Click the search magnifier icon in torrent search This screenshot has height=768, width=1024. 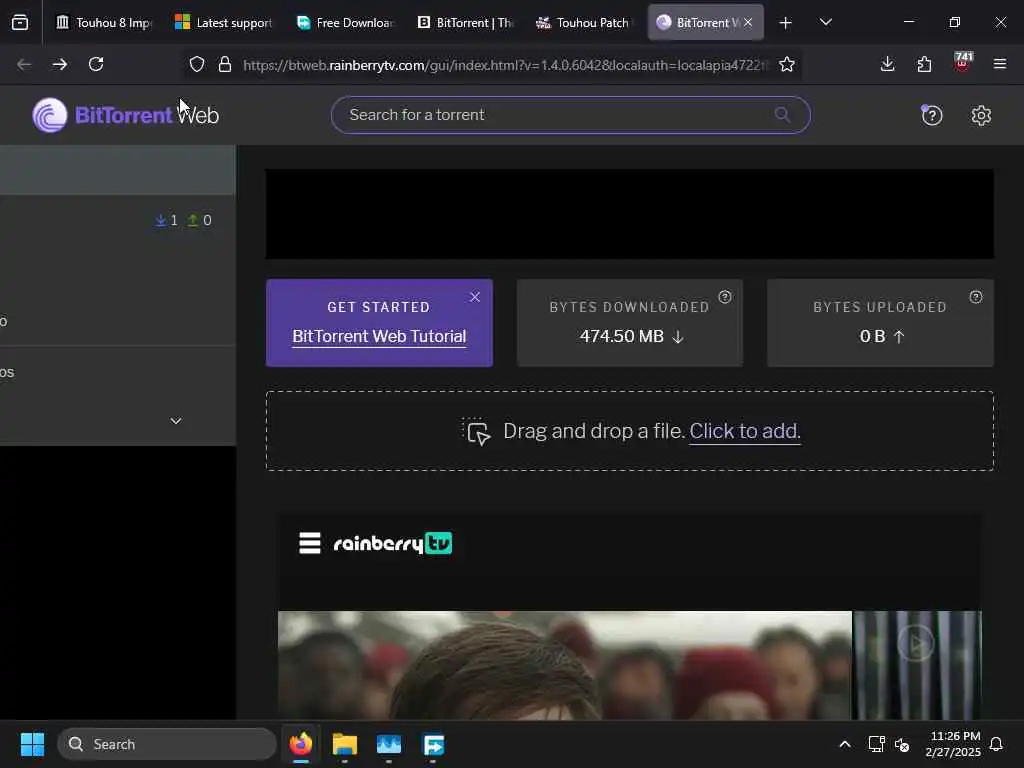click(x=782, y=115)
